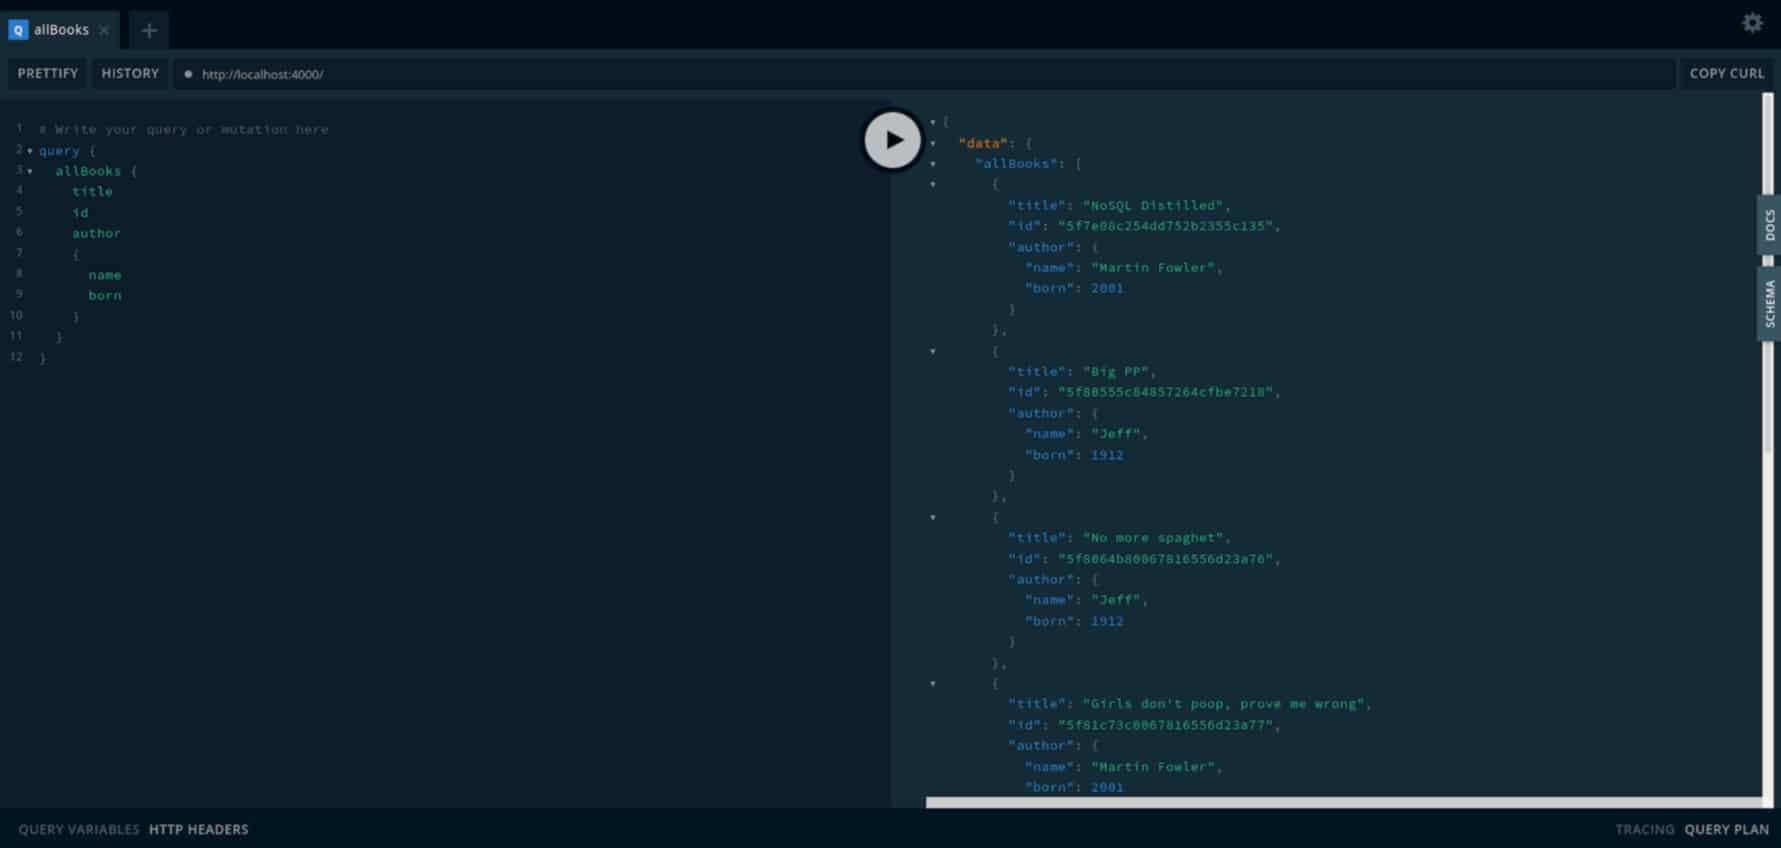Click the name field in the query
The height and width of the screenshot is (848, 1781).
[x=104, y=275]
